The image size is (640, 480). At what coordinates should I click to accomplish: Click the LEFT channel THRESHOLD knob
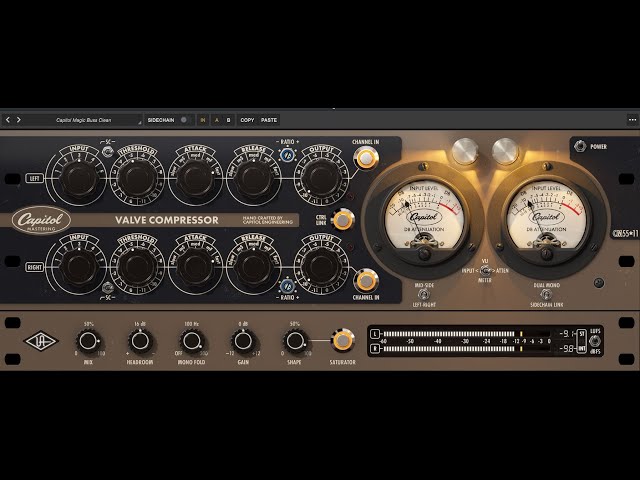[x=137, y=179]
